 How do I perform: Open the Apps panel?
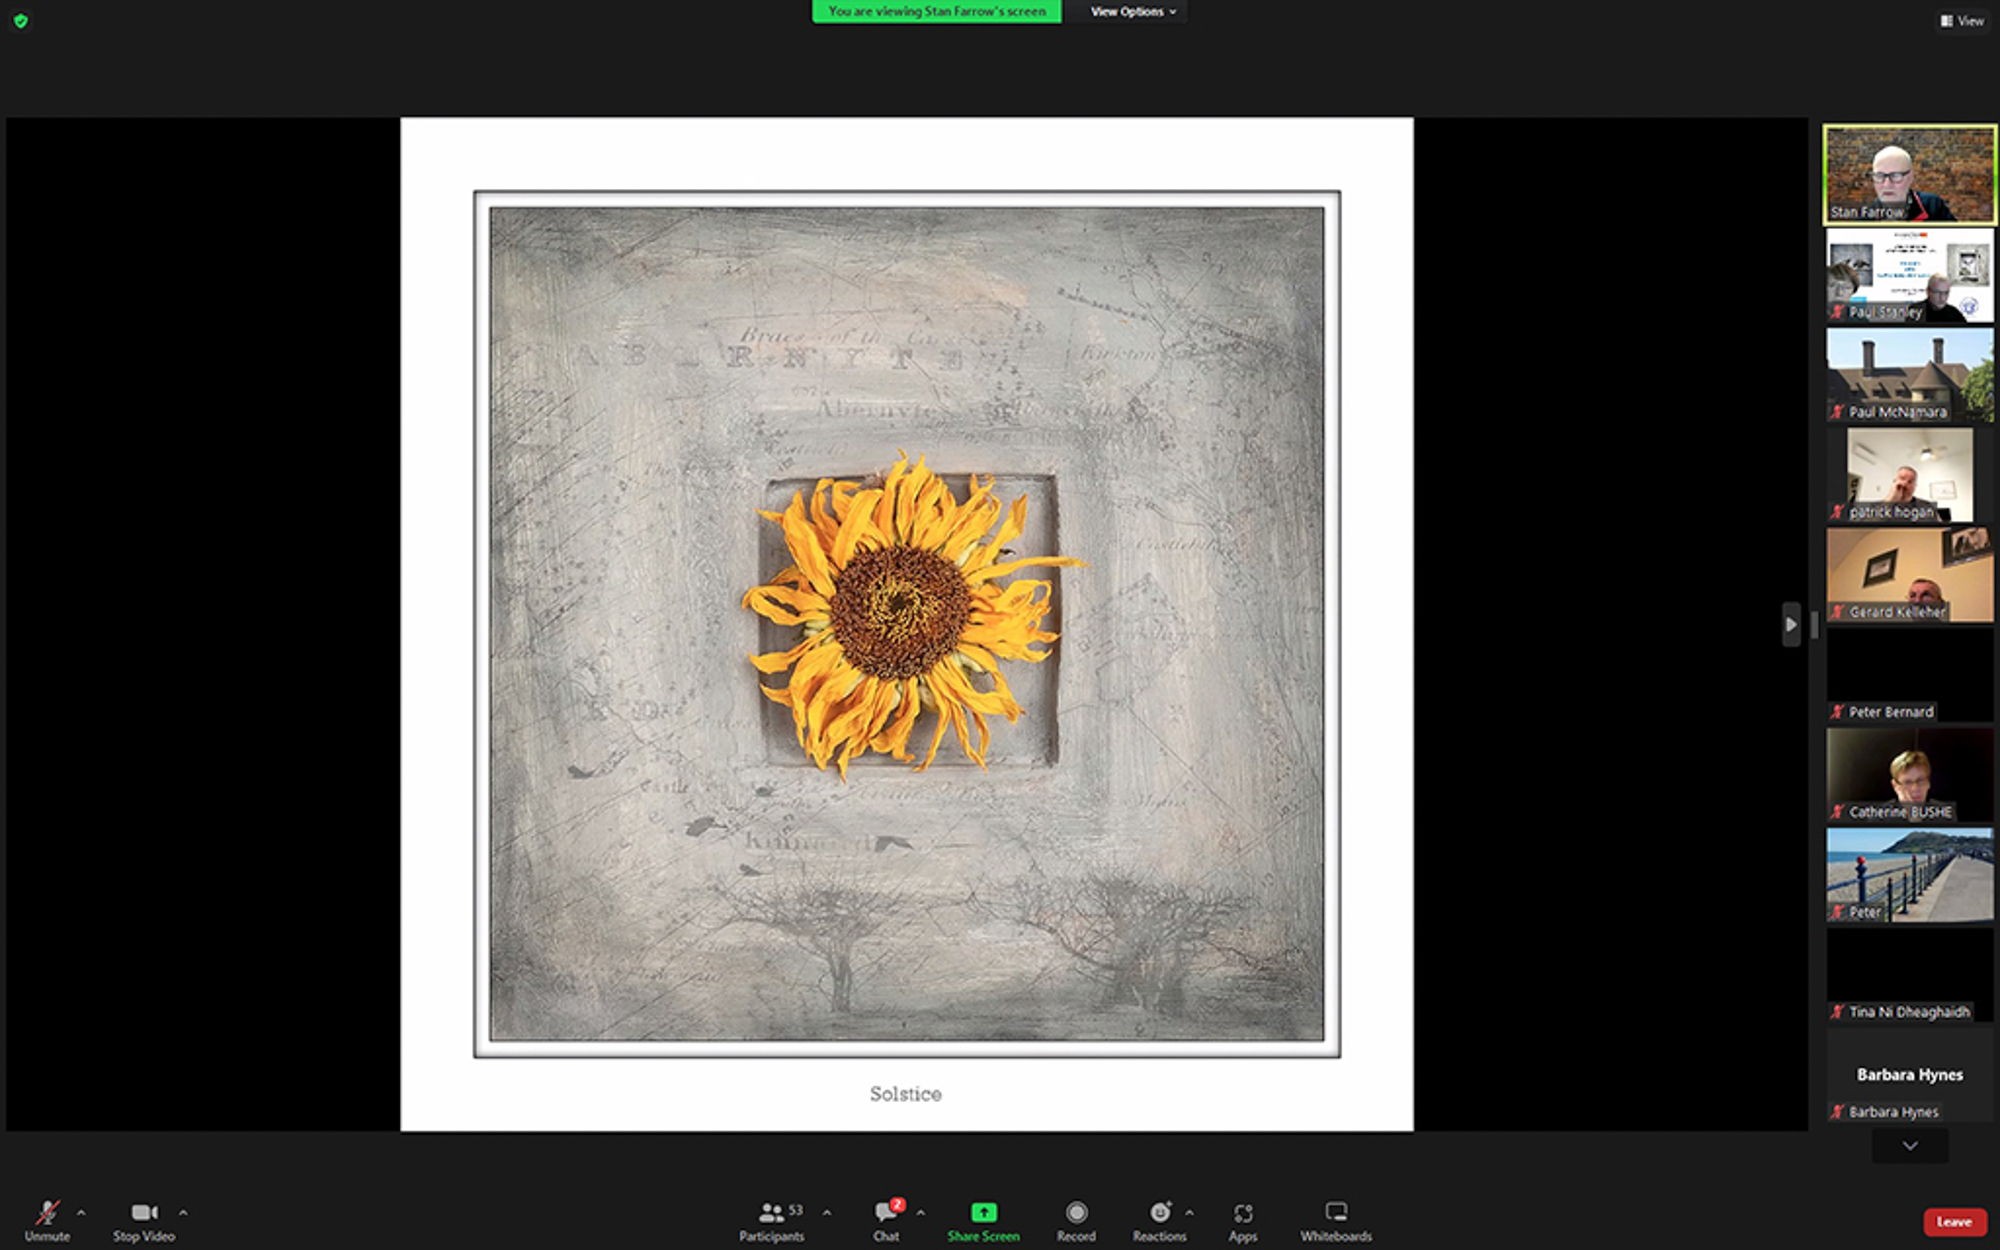[1243, 1220]
